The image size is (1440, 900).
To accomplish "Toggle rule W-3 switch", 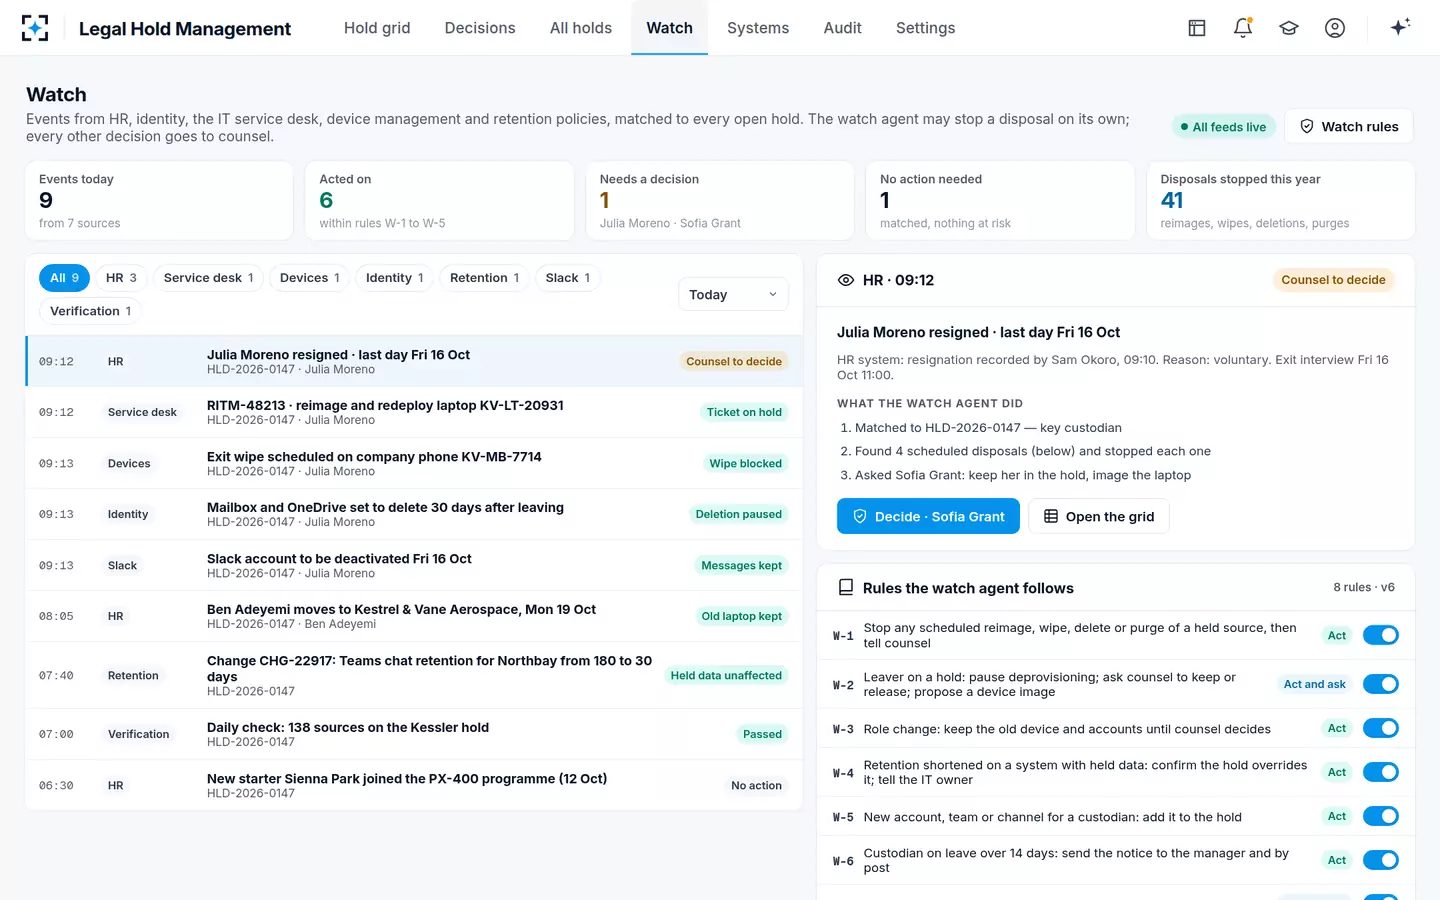I will (1381, 728).
